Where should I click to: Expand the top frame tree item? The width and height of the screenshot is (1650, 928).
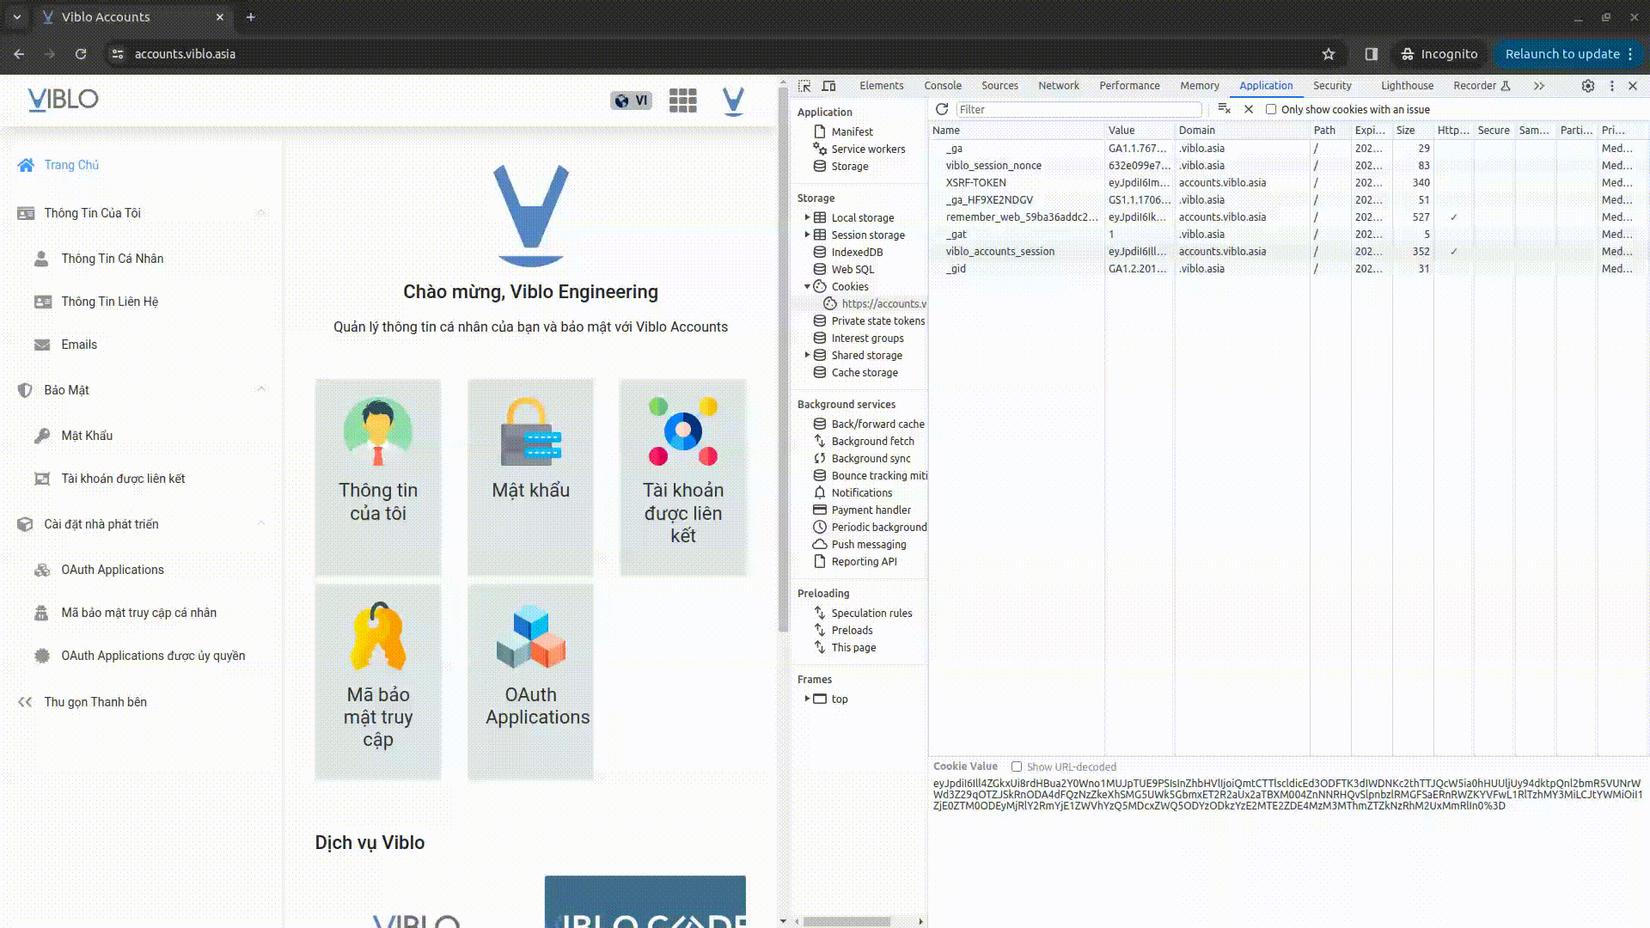point(807,699)
